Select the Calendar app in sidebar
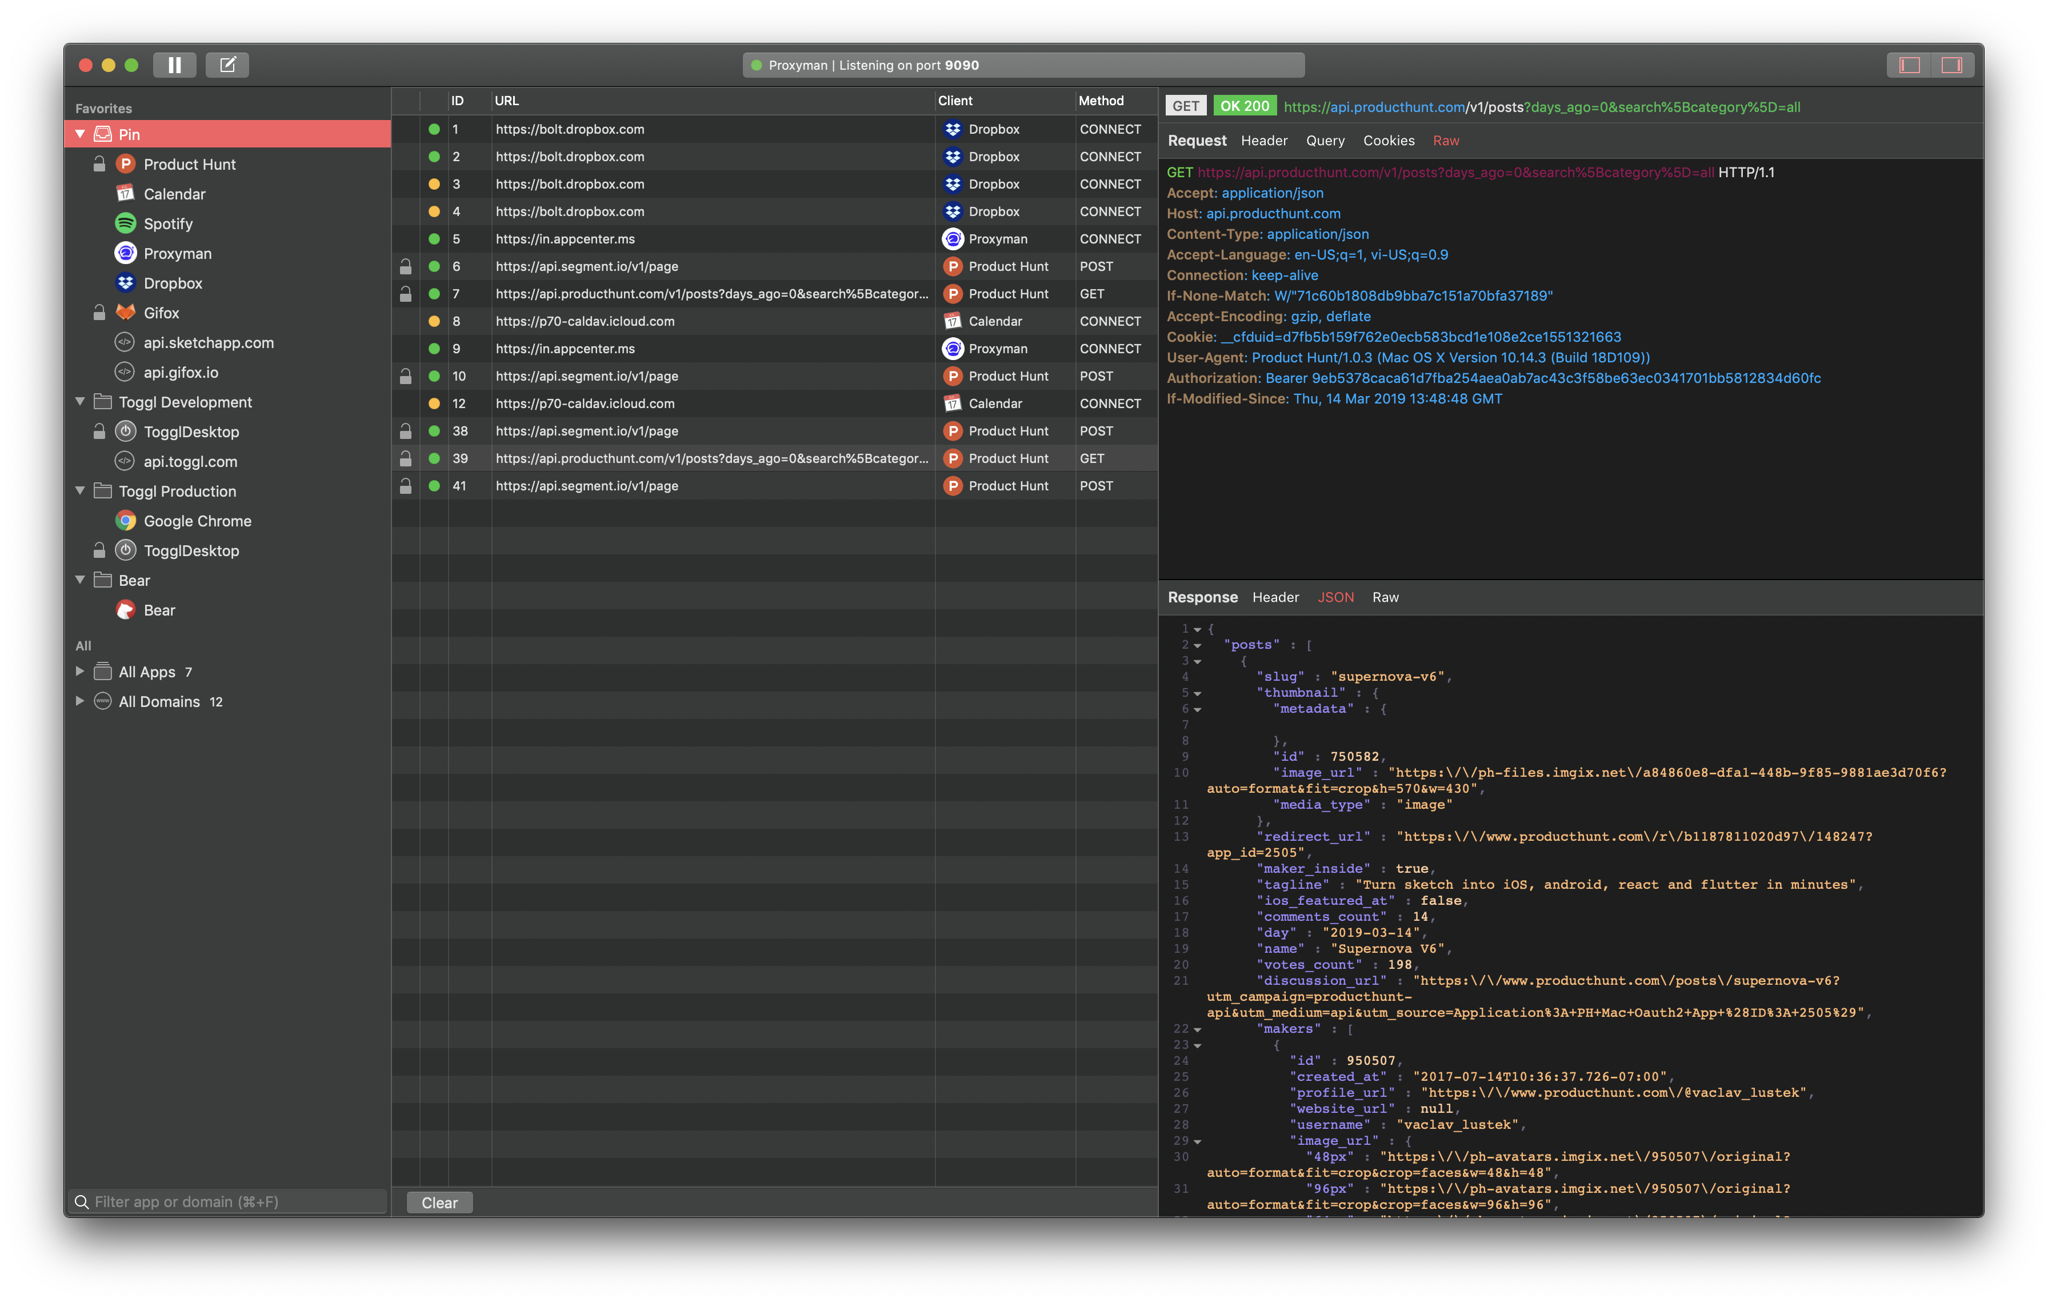 click(174, 194)
